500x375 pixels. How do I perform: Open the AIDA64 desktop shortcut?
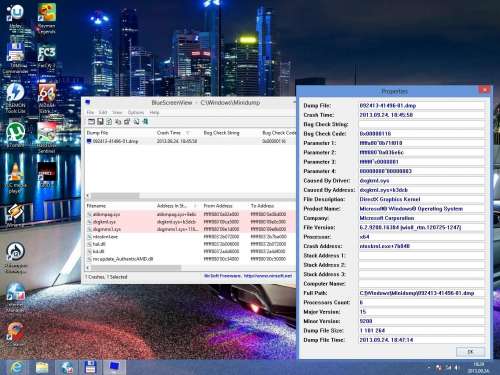coord(47,98)
